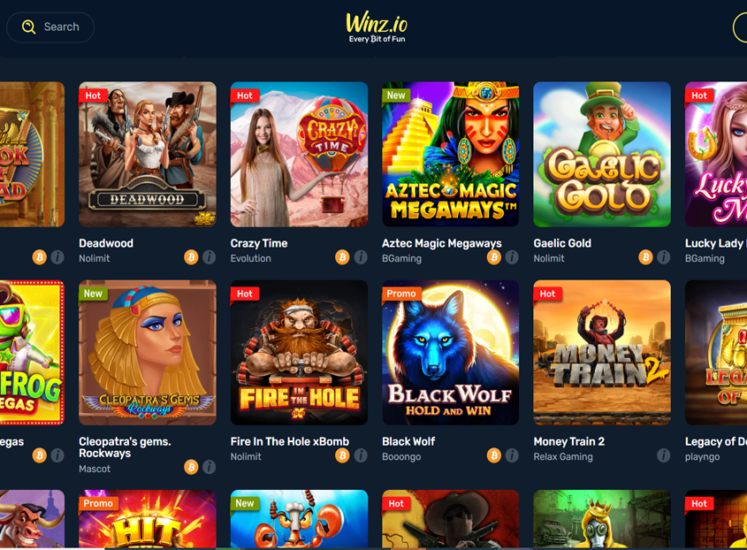Open the Gaelic Gold game thumbnail

tap(602, 154)
